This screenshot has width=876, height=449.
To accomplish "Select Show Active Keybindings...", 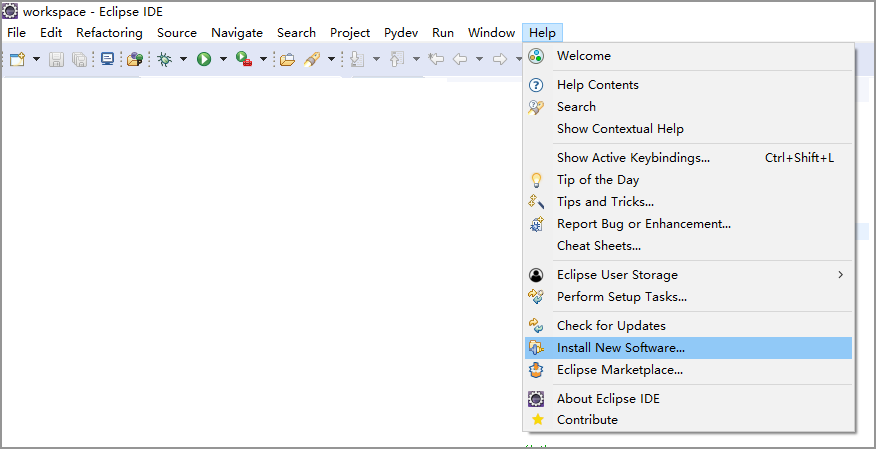I will click(x=688, y=158).
